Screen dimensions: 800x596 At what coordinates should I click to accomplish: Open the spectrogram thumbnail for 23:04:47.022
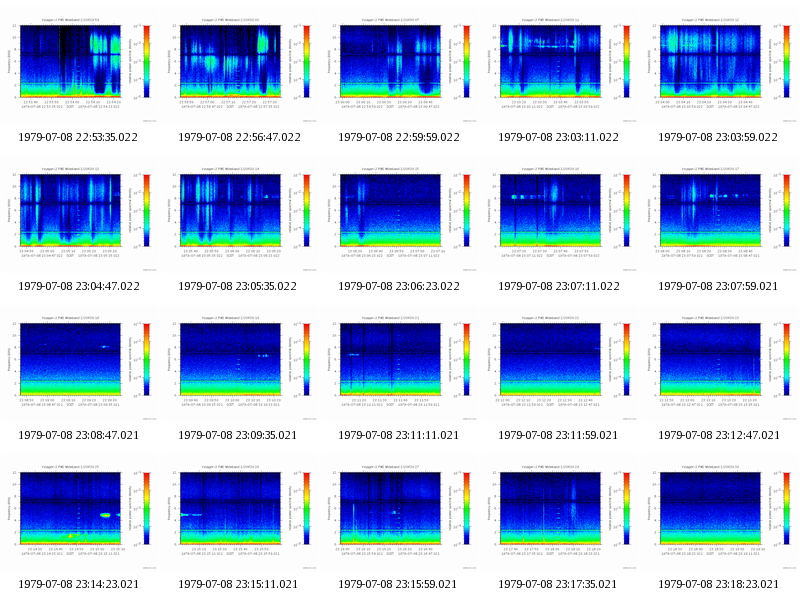79,215
